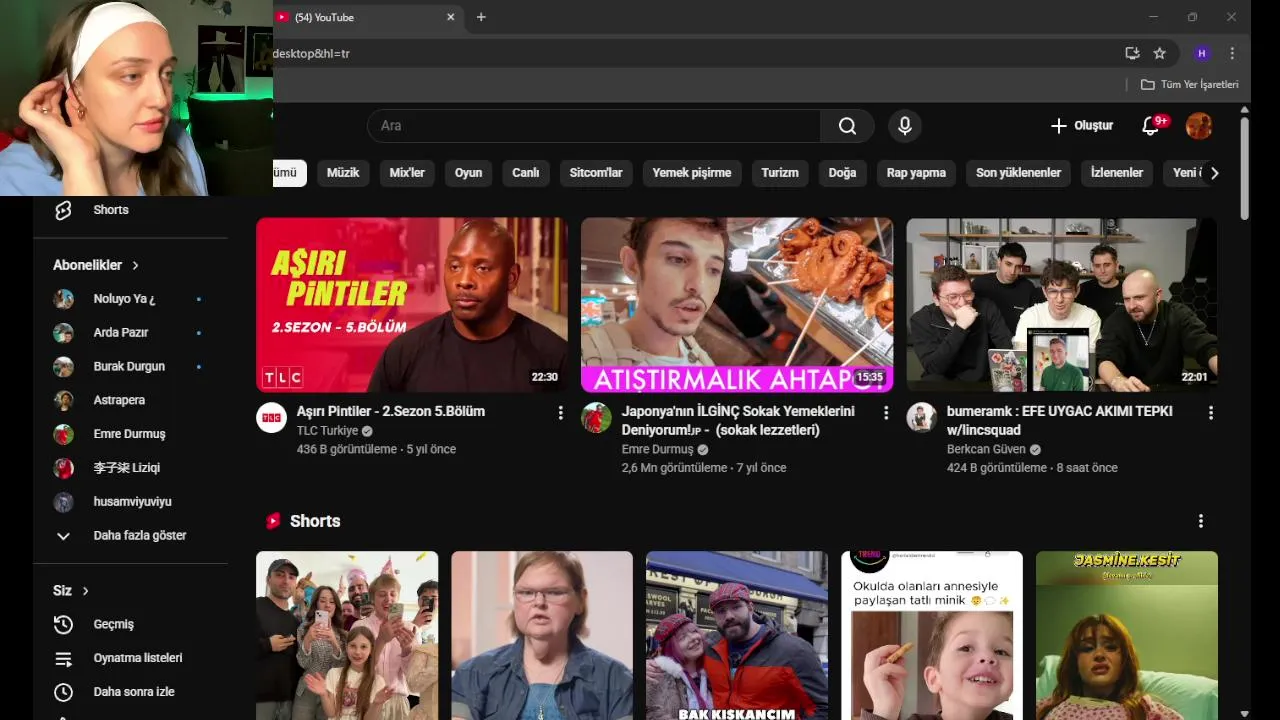Click into the Ara search field
This screenshot has width=1280, height=720.
594,126
